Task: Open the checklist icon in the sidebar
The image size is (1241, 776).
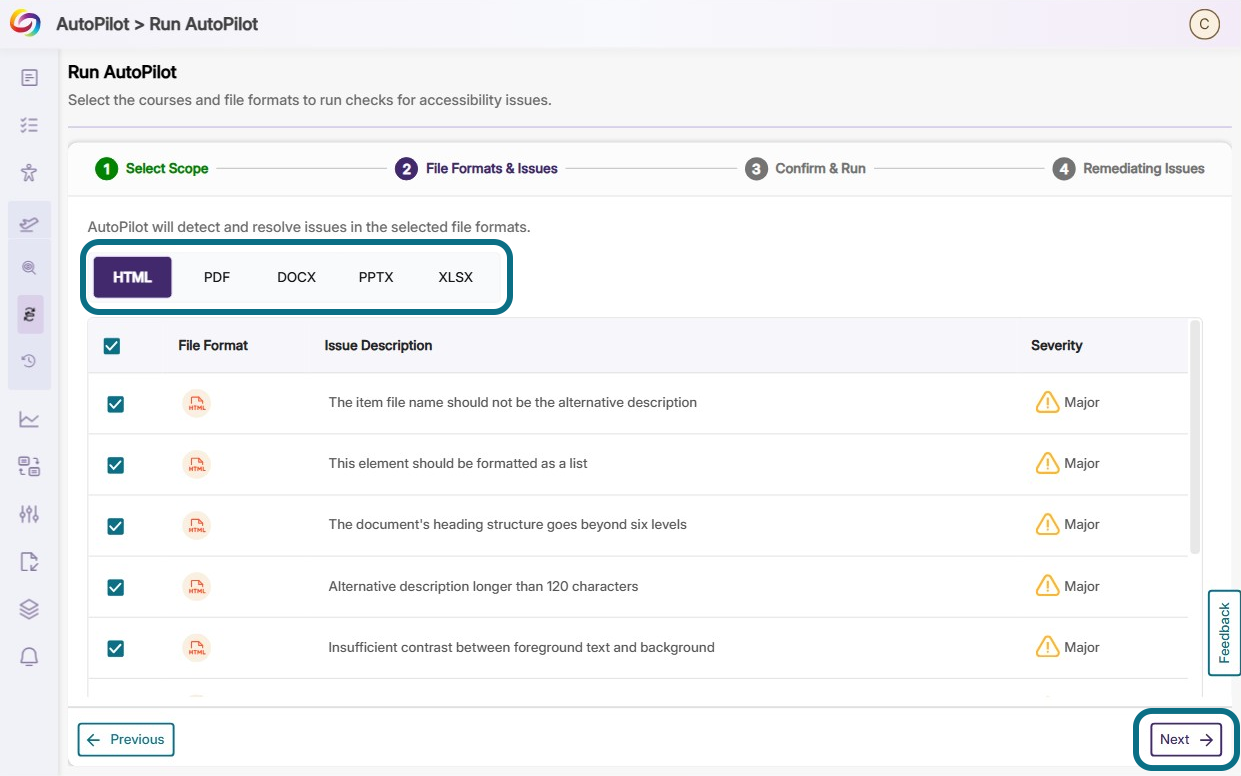Action: click(x=29, y=125)
